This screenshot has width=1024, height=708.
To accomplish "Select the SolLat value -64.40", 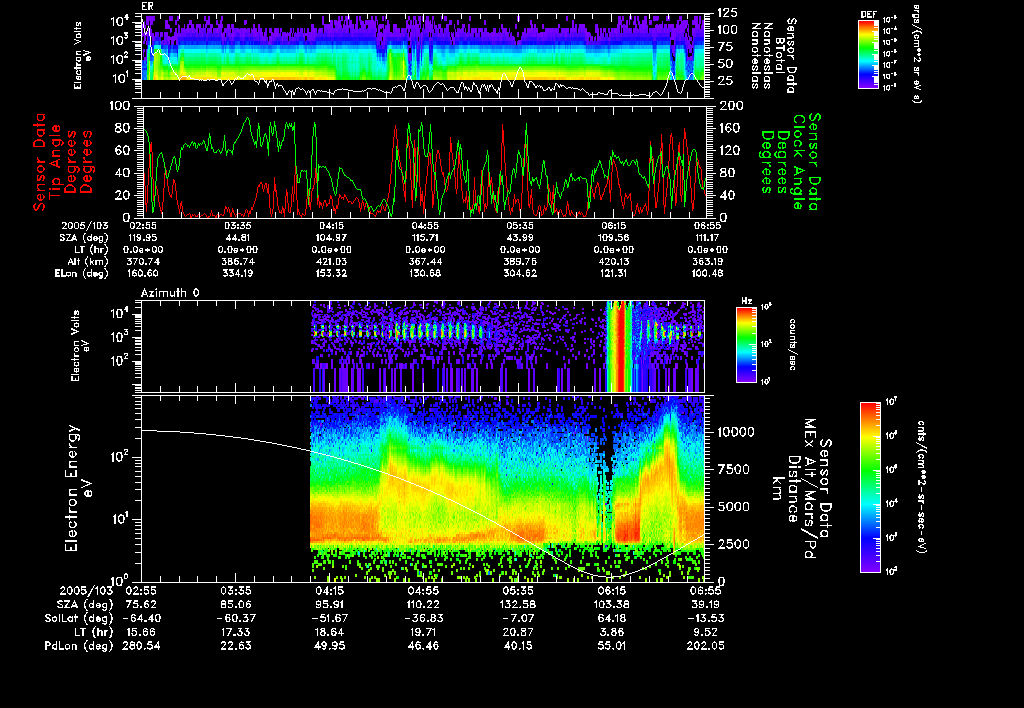I will [x=142, y=618].
